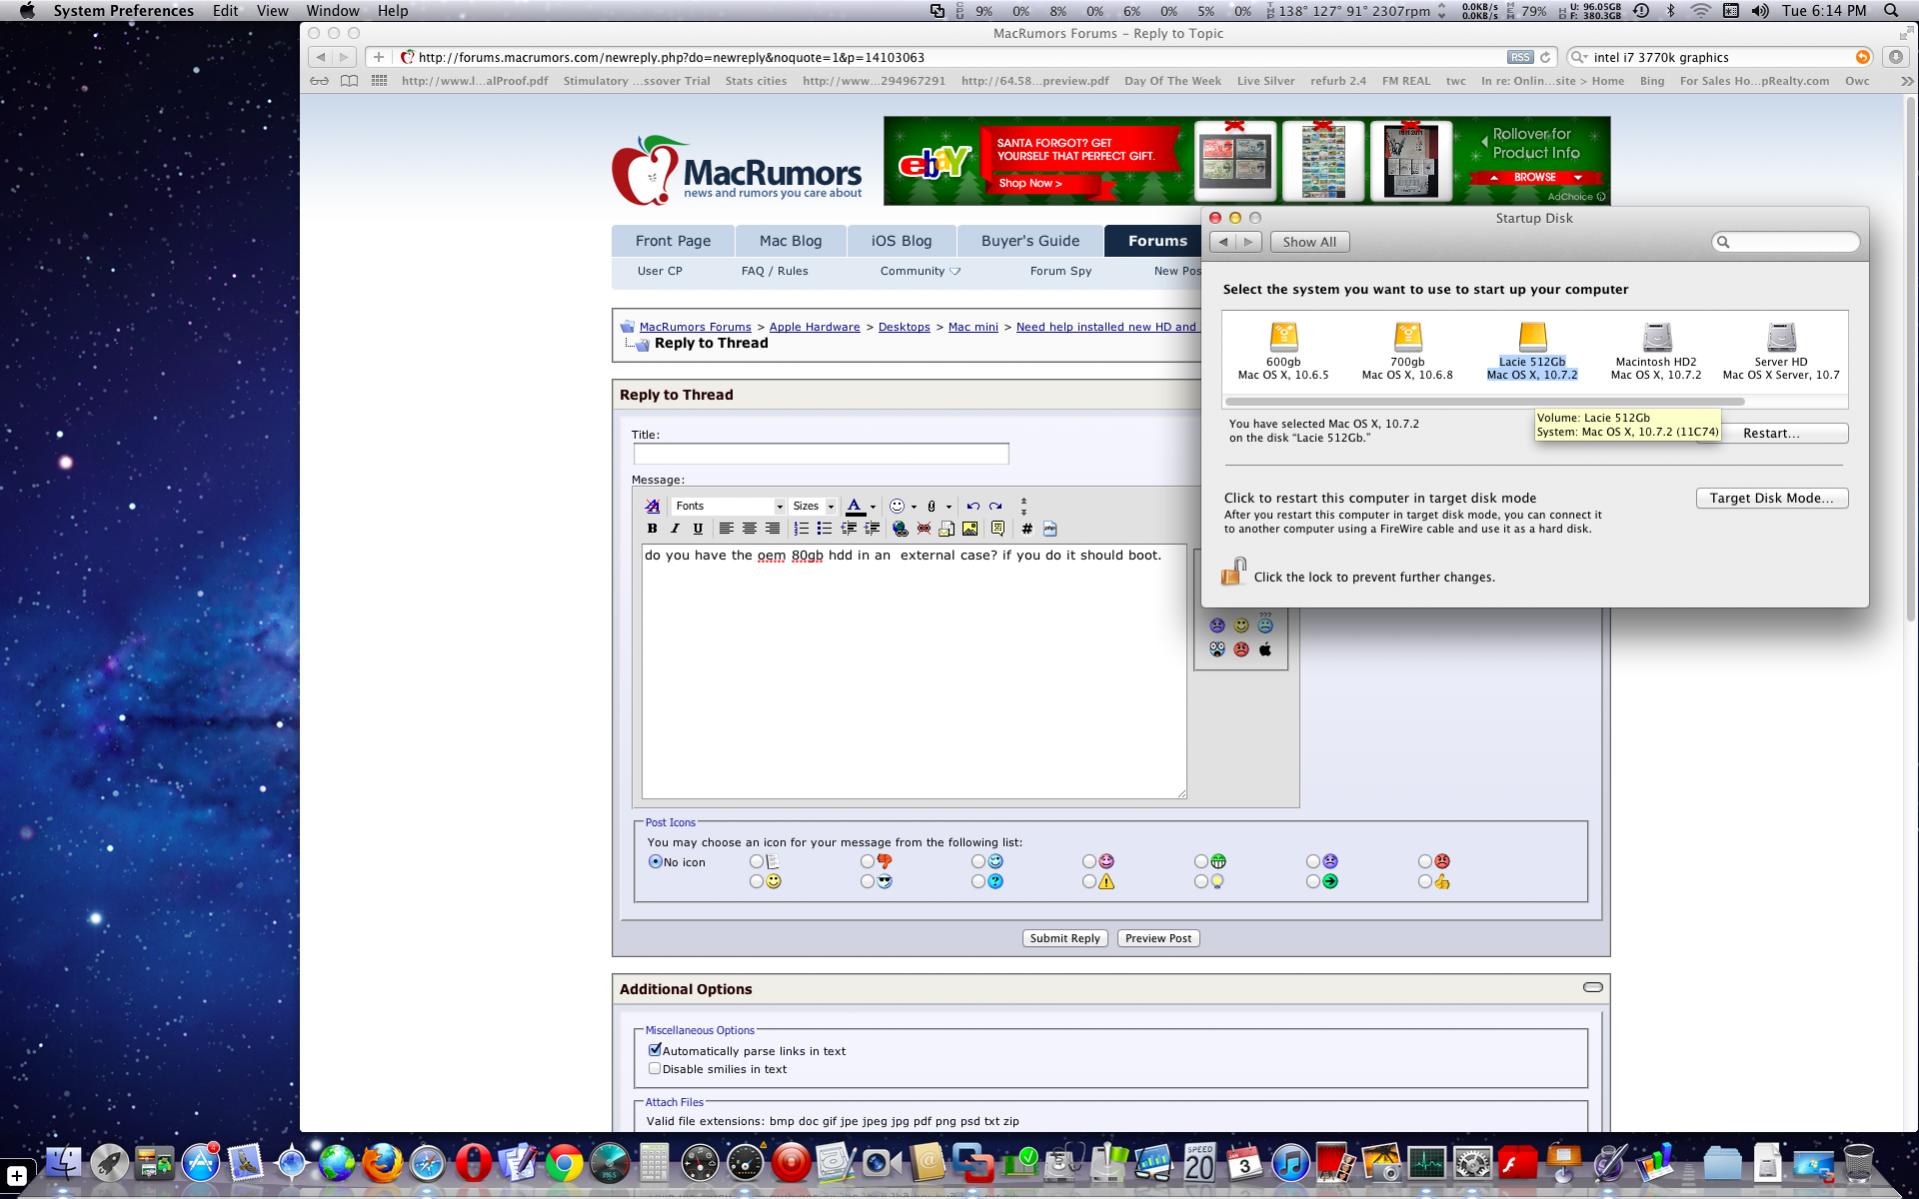Select the 'No icon' post icon option
Viewport: 1919px width, 1199px height.
click(x=655, y=861)
